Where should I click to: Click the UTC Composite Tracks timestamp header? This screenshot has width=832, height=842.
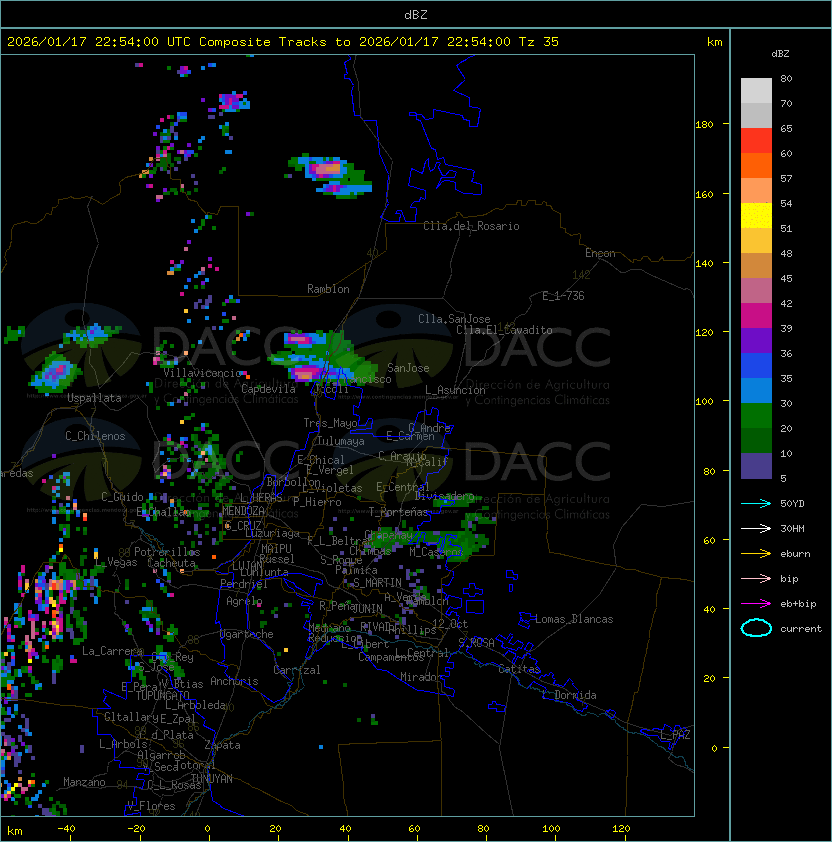(283, 42)
